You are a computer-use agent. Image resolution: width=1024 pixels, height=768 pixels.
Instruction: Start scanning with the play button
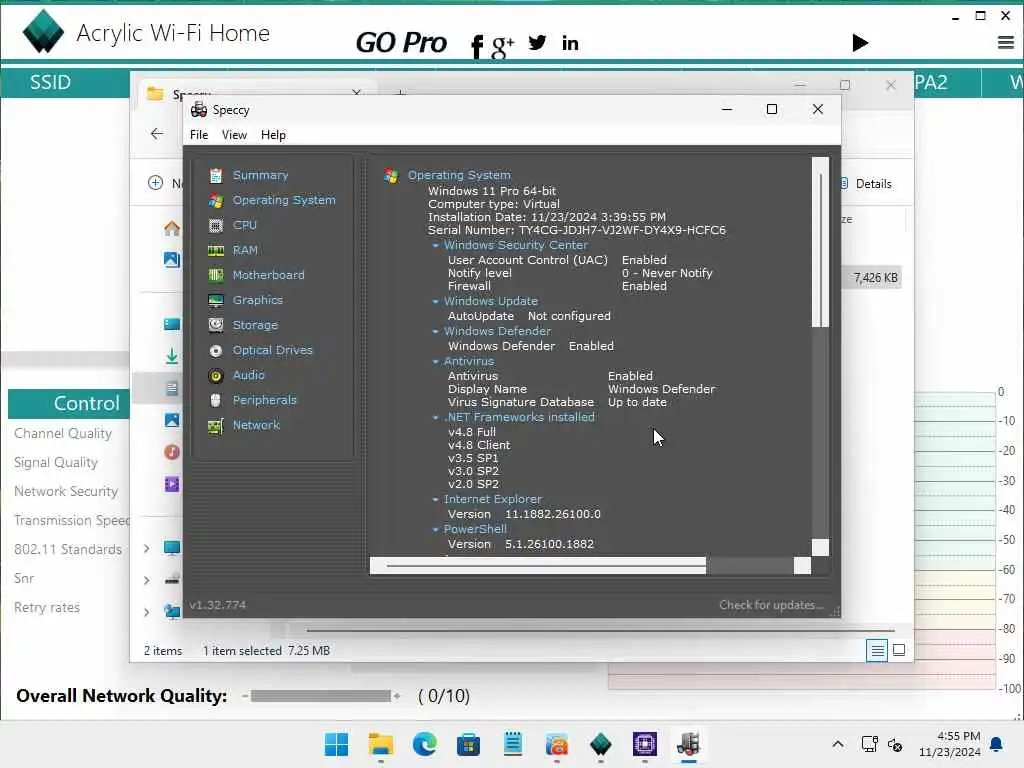pos(860,43)
